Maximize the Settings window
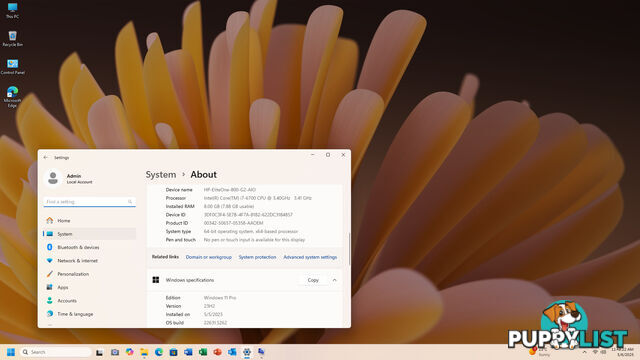Viewport: 640px width, 360px height. click(x=328, y=155)
